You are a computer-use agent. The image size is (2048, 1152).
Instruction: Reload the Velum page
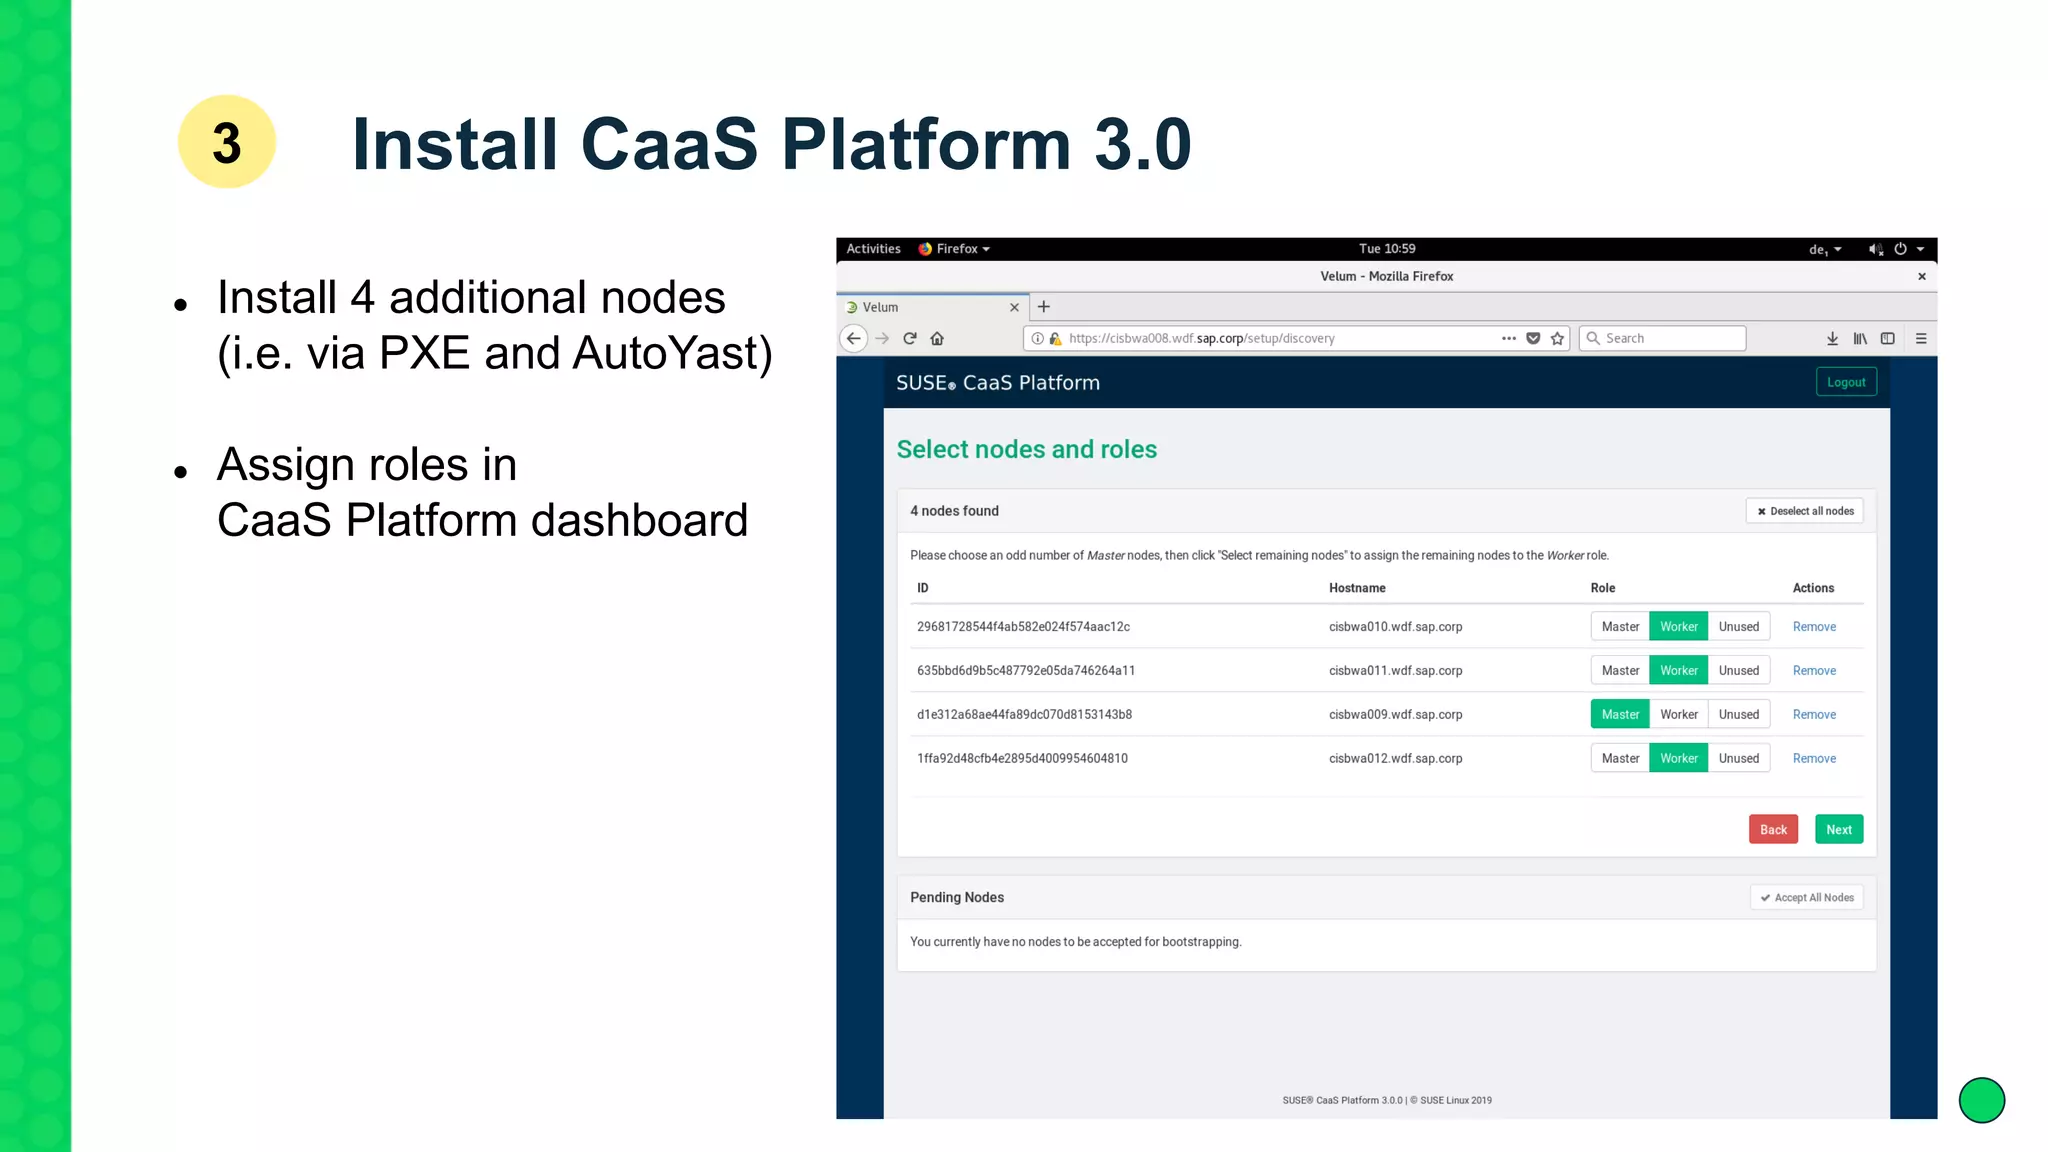click(x=910, y=338)
